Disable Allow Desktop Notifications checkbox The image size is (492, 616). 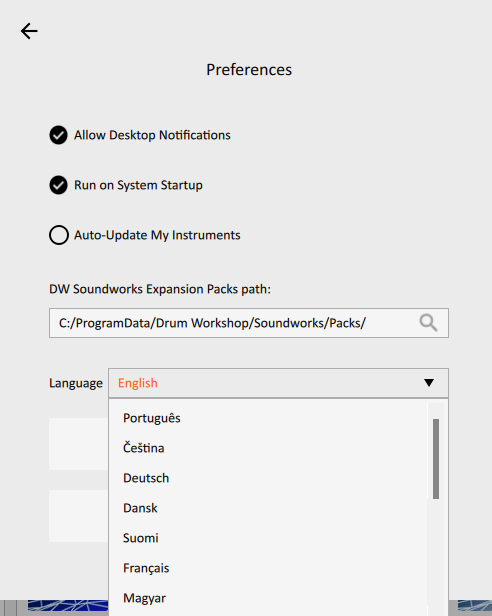(x=59, y=135)
